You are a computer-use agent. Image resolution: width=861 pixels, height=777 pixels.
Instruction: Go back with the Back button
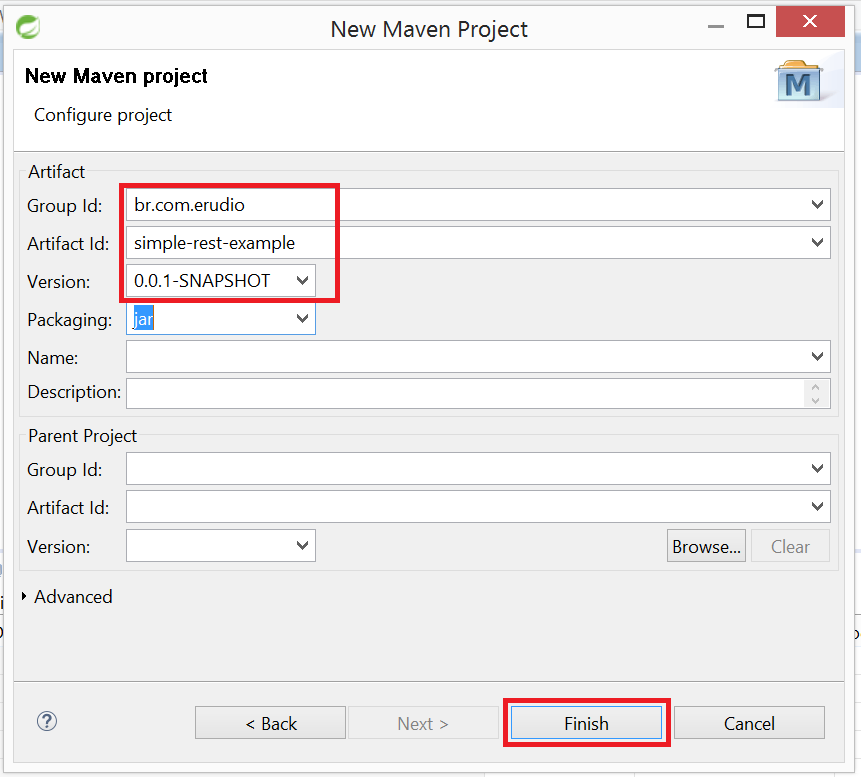270,723
